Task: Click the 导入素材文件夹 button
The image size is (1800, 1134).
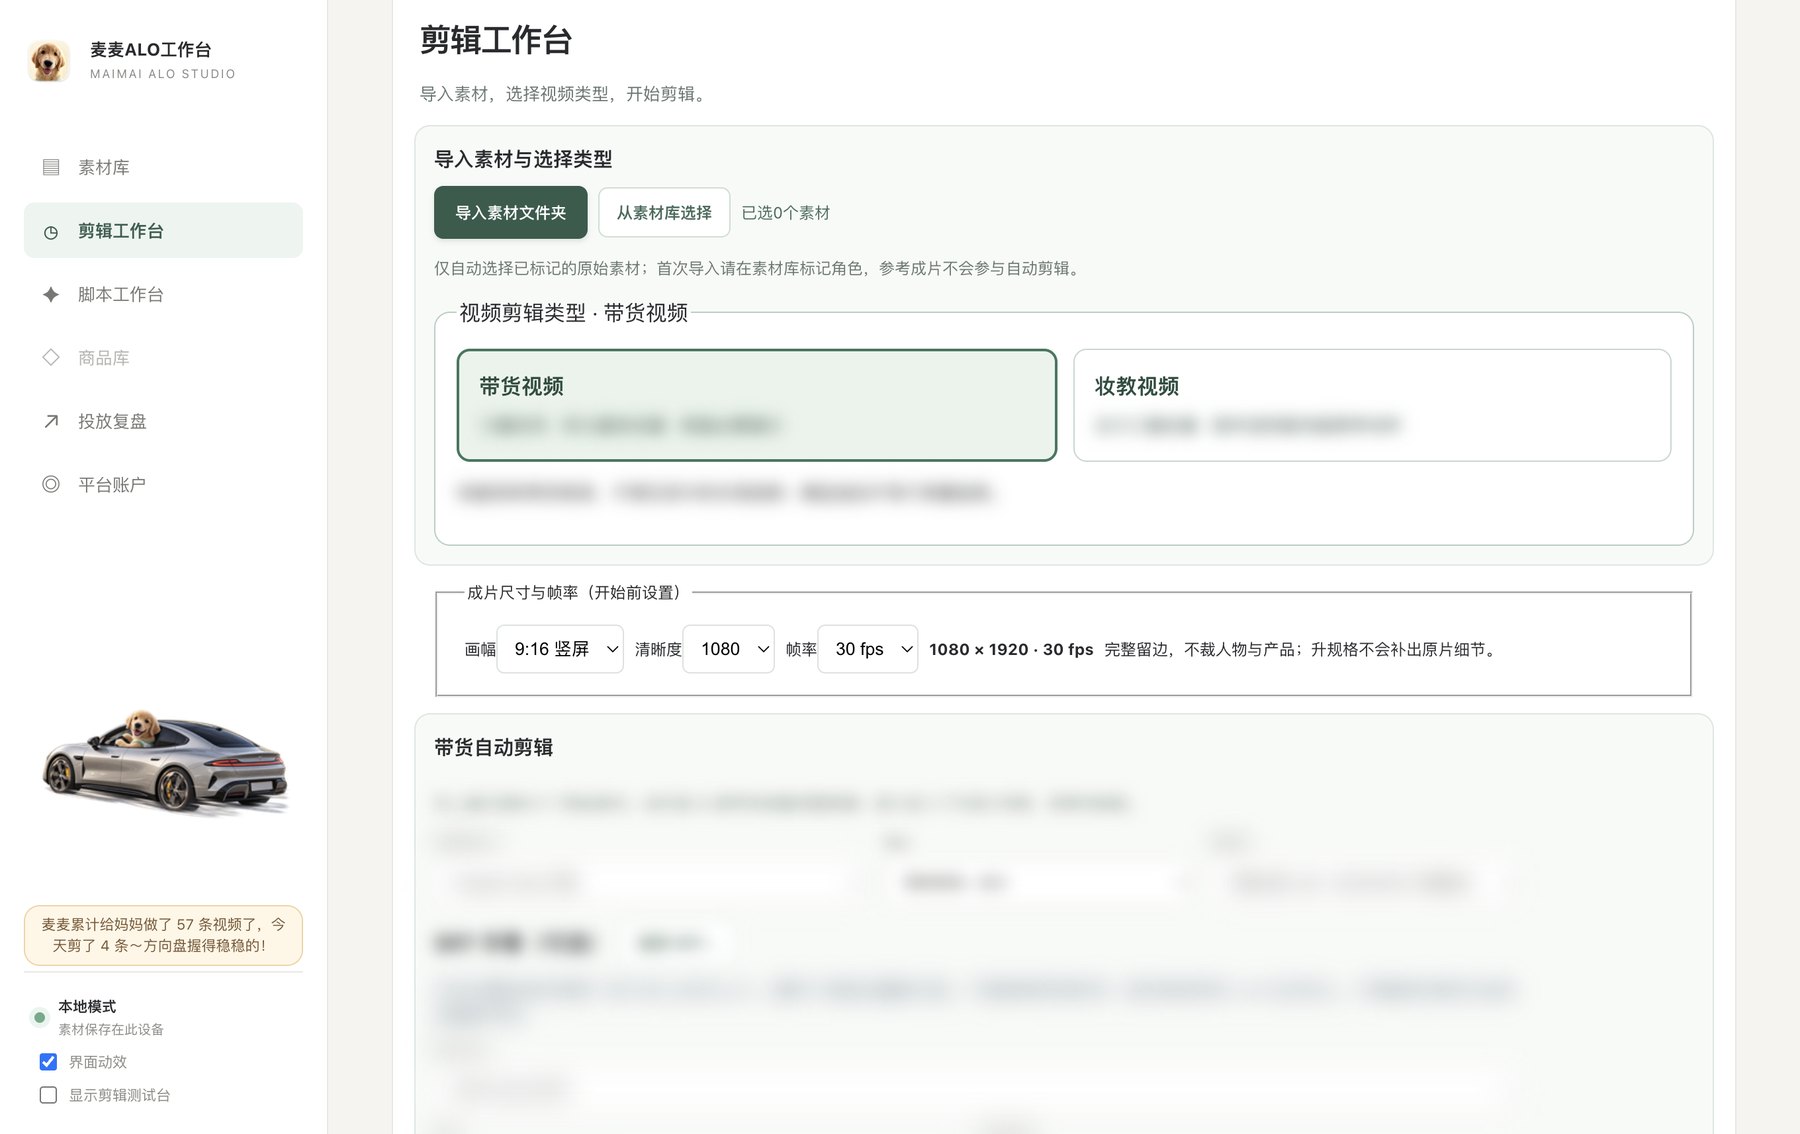Action: click(x=511, y=212)
